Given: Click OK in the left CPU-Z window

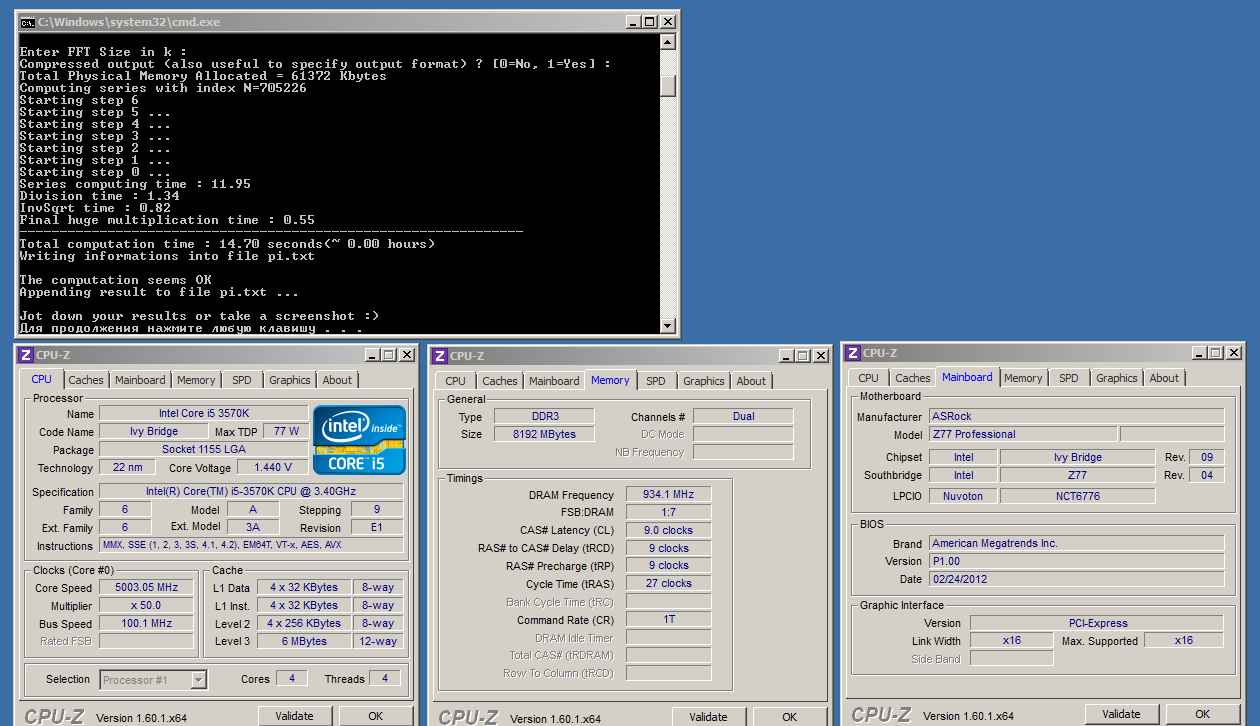Looking at the screenshot, I should tap(375, 716).
